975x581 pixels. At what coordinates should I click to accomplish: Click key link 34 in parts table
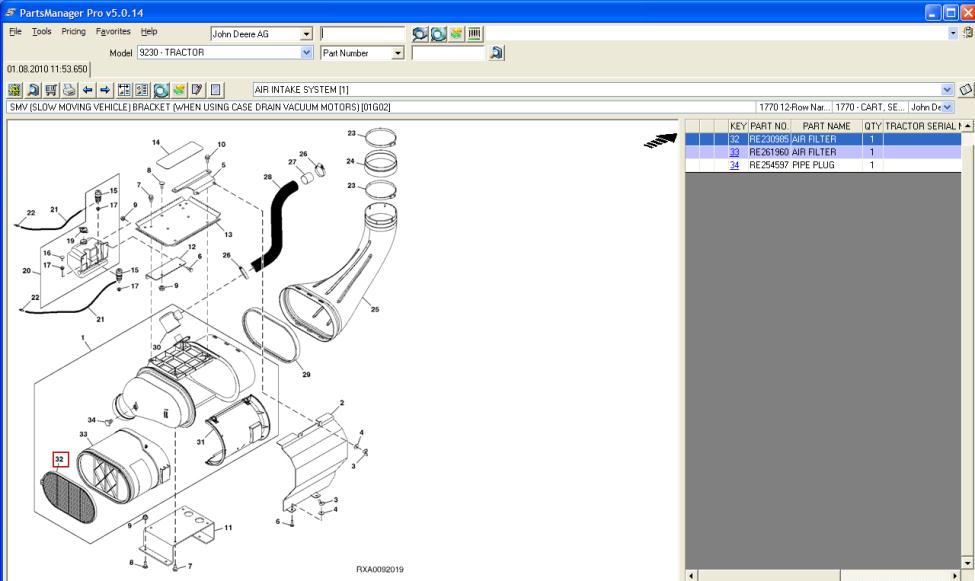tap(734, 165)
